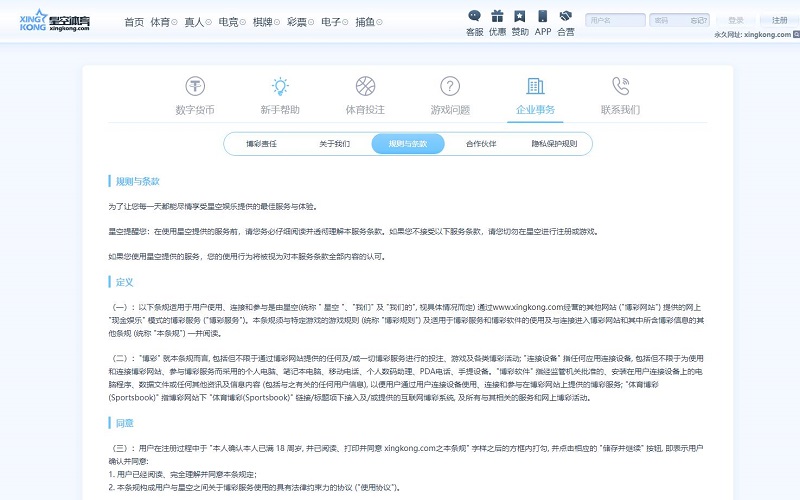Open 新手帮助 lightbulb help section
This screenshot has width=800, height=500.
pyautogui.click(x=280, y=87)
